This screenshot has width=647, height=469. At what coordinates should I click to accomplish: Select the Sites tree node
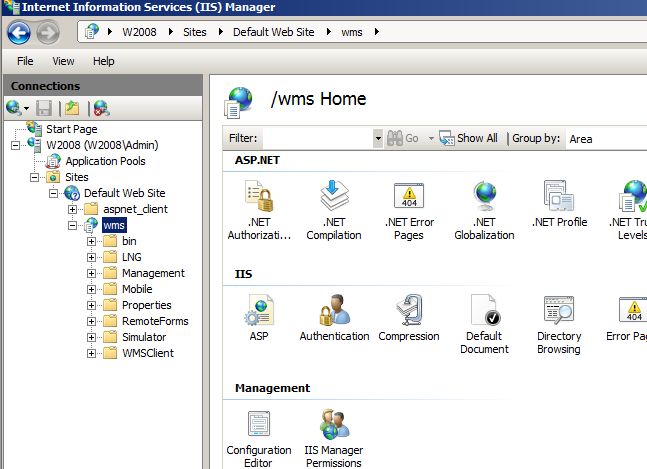point(77,177)
